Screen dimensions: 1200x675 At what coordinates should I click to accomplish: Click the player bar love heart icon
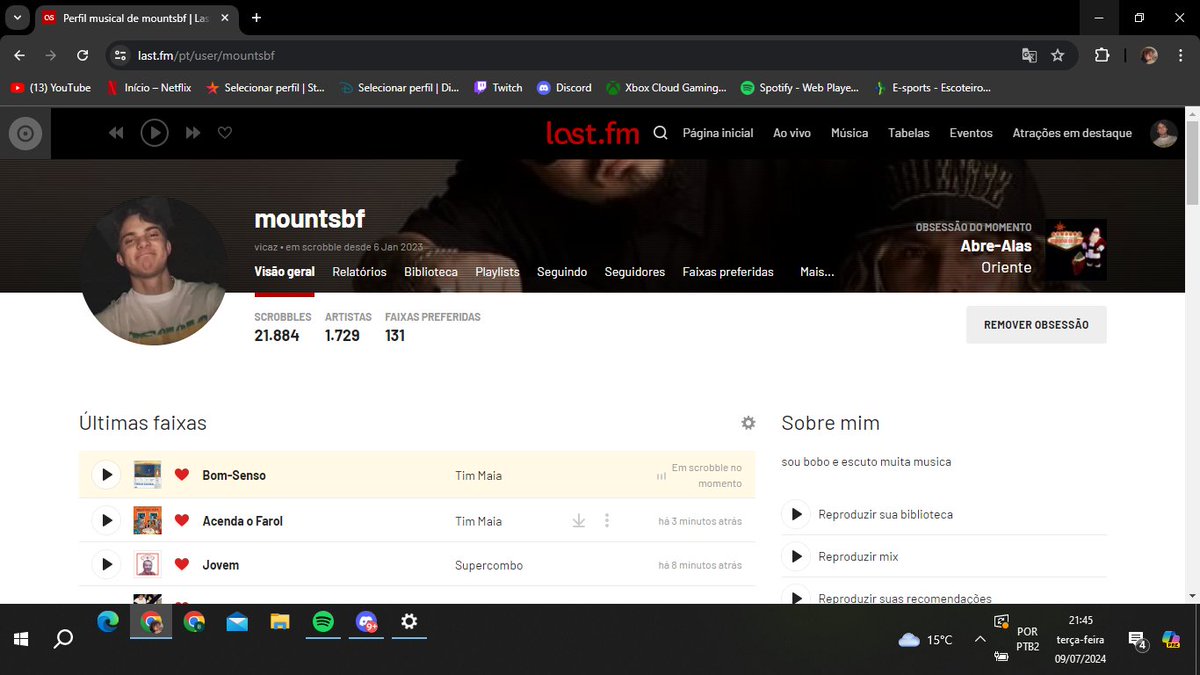click(x=225, y=132)
